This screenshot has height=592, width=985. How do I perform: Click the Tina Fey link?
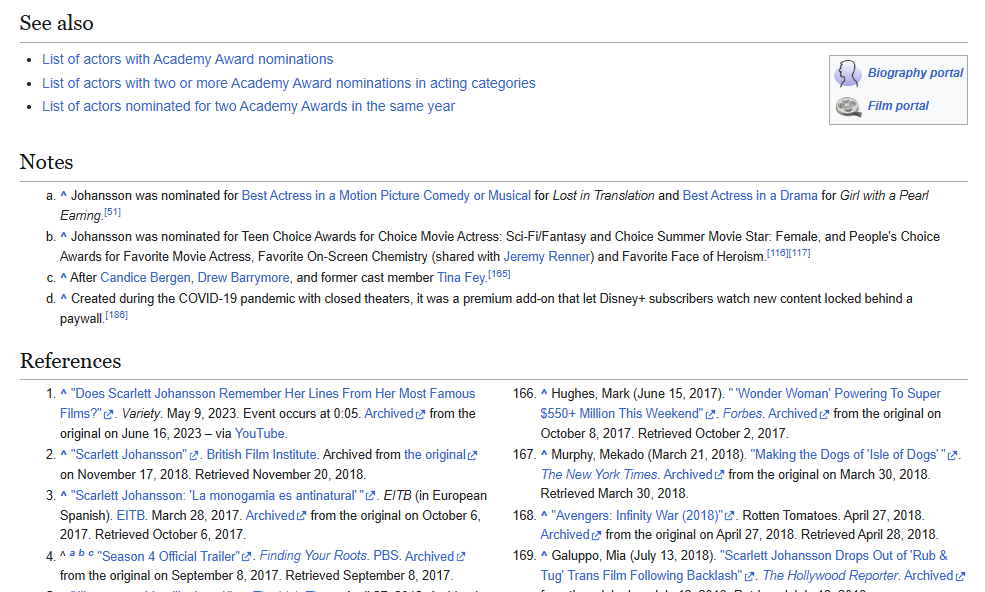click(461, 277)
